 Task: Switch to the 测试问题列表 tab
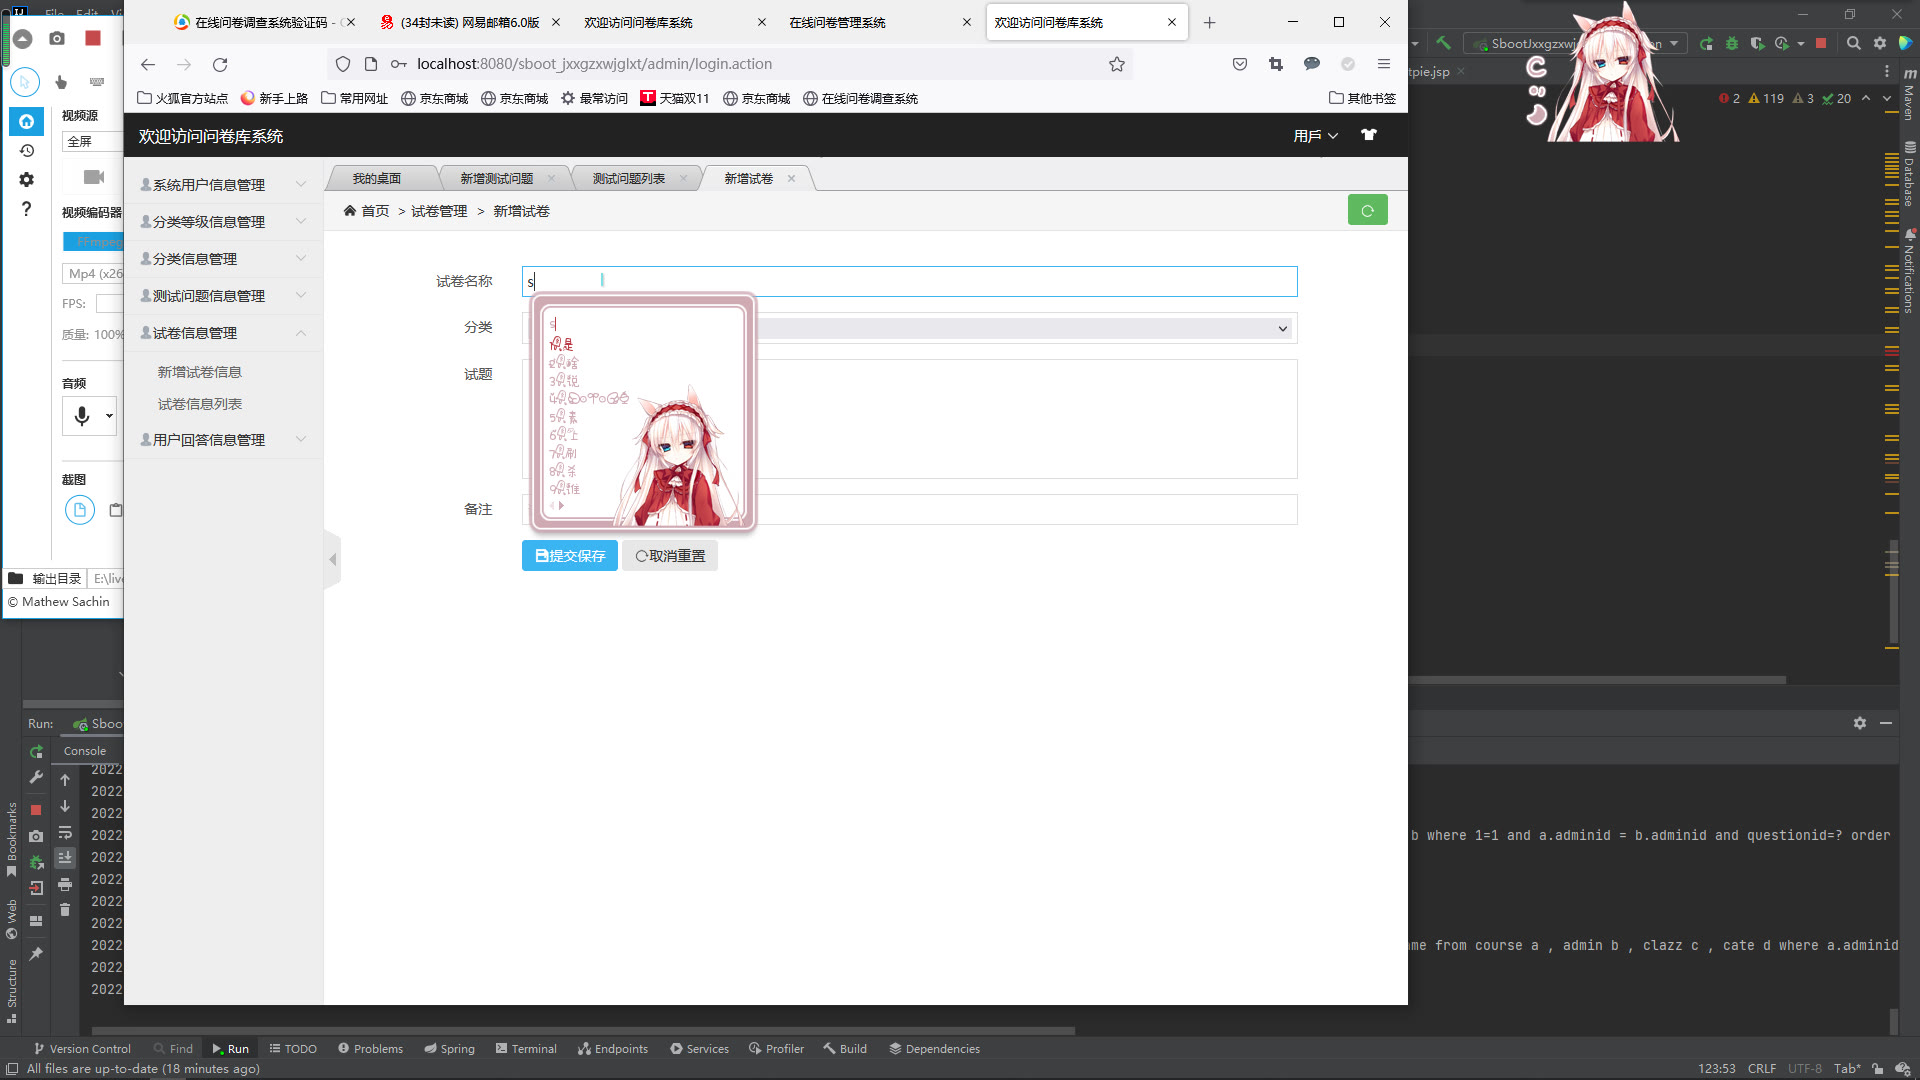click(629, 178)
